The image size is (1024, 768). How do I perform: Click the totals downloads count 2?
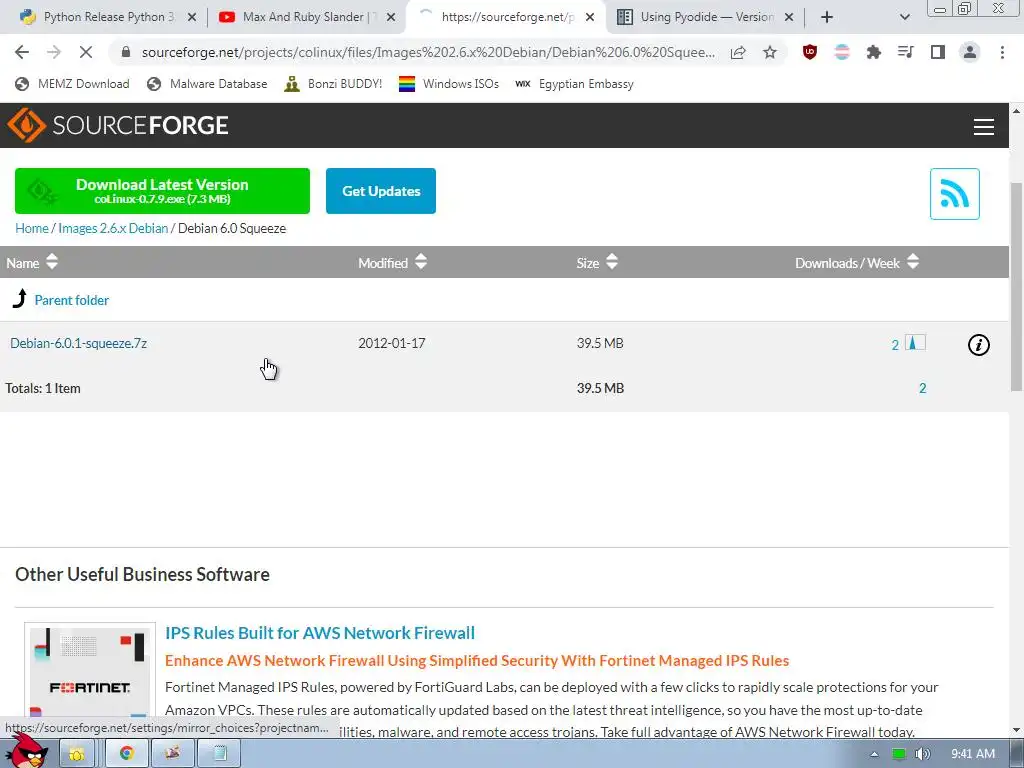point(922,388)
